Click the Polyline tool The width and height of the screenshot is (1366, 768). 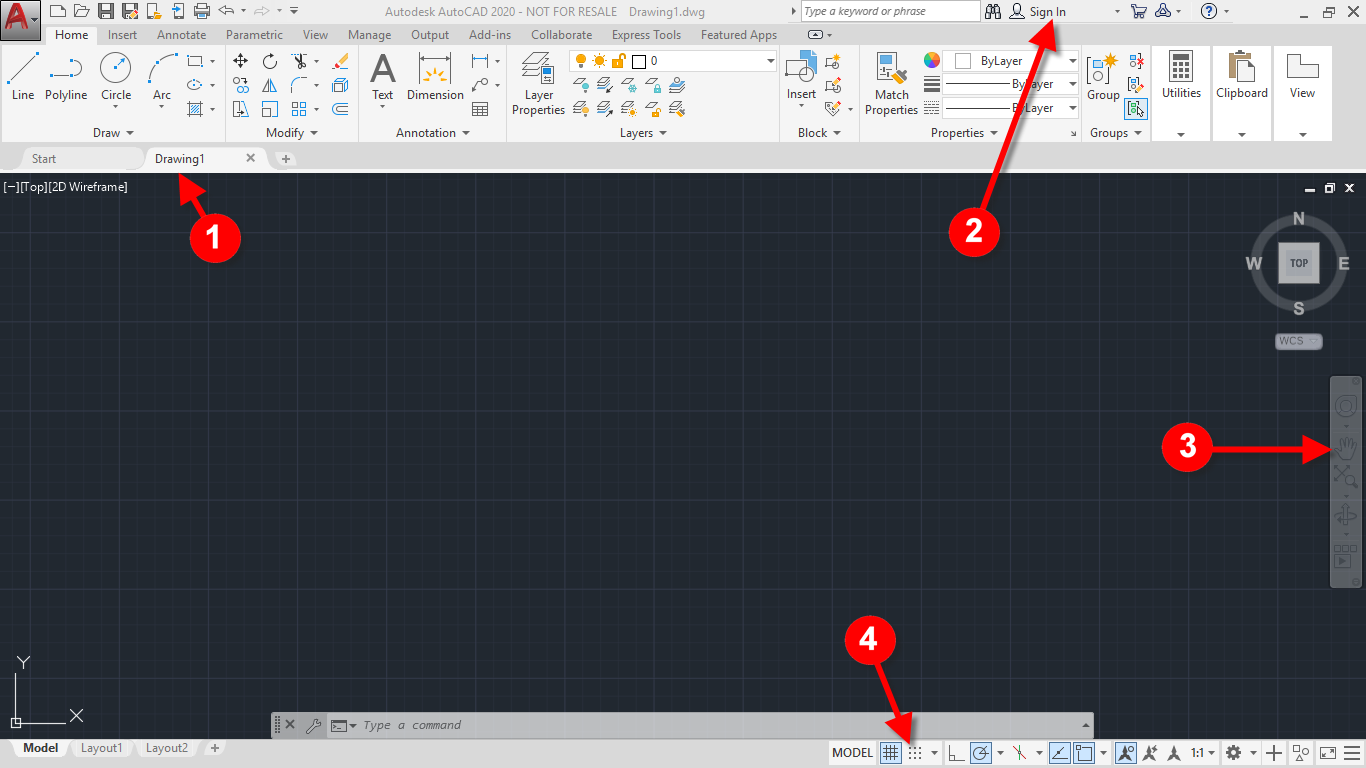pos(66,77)
